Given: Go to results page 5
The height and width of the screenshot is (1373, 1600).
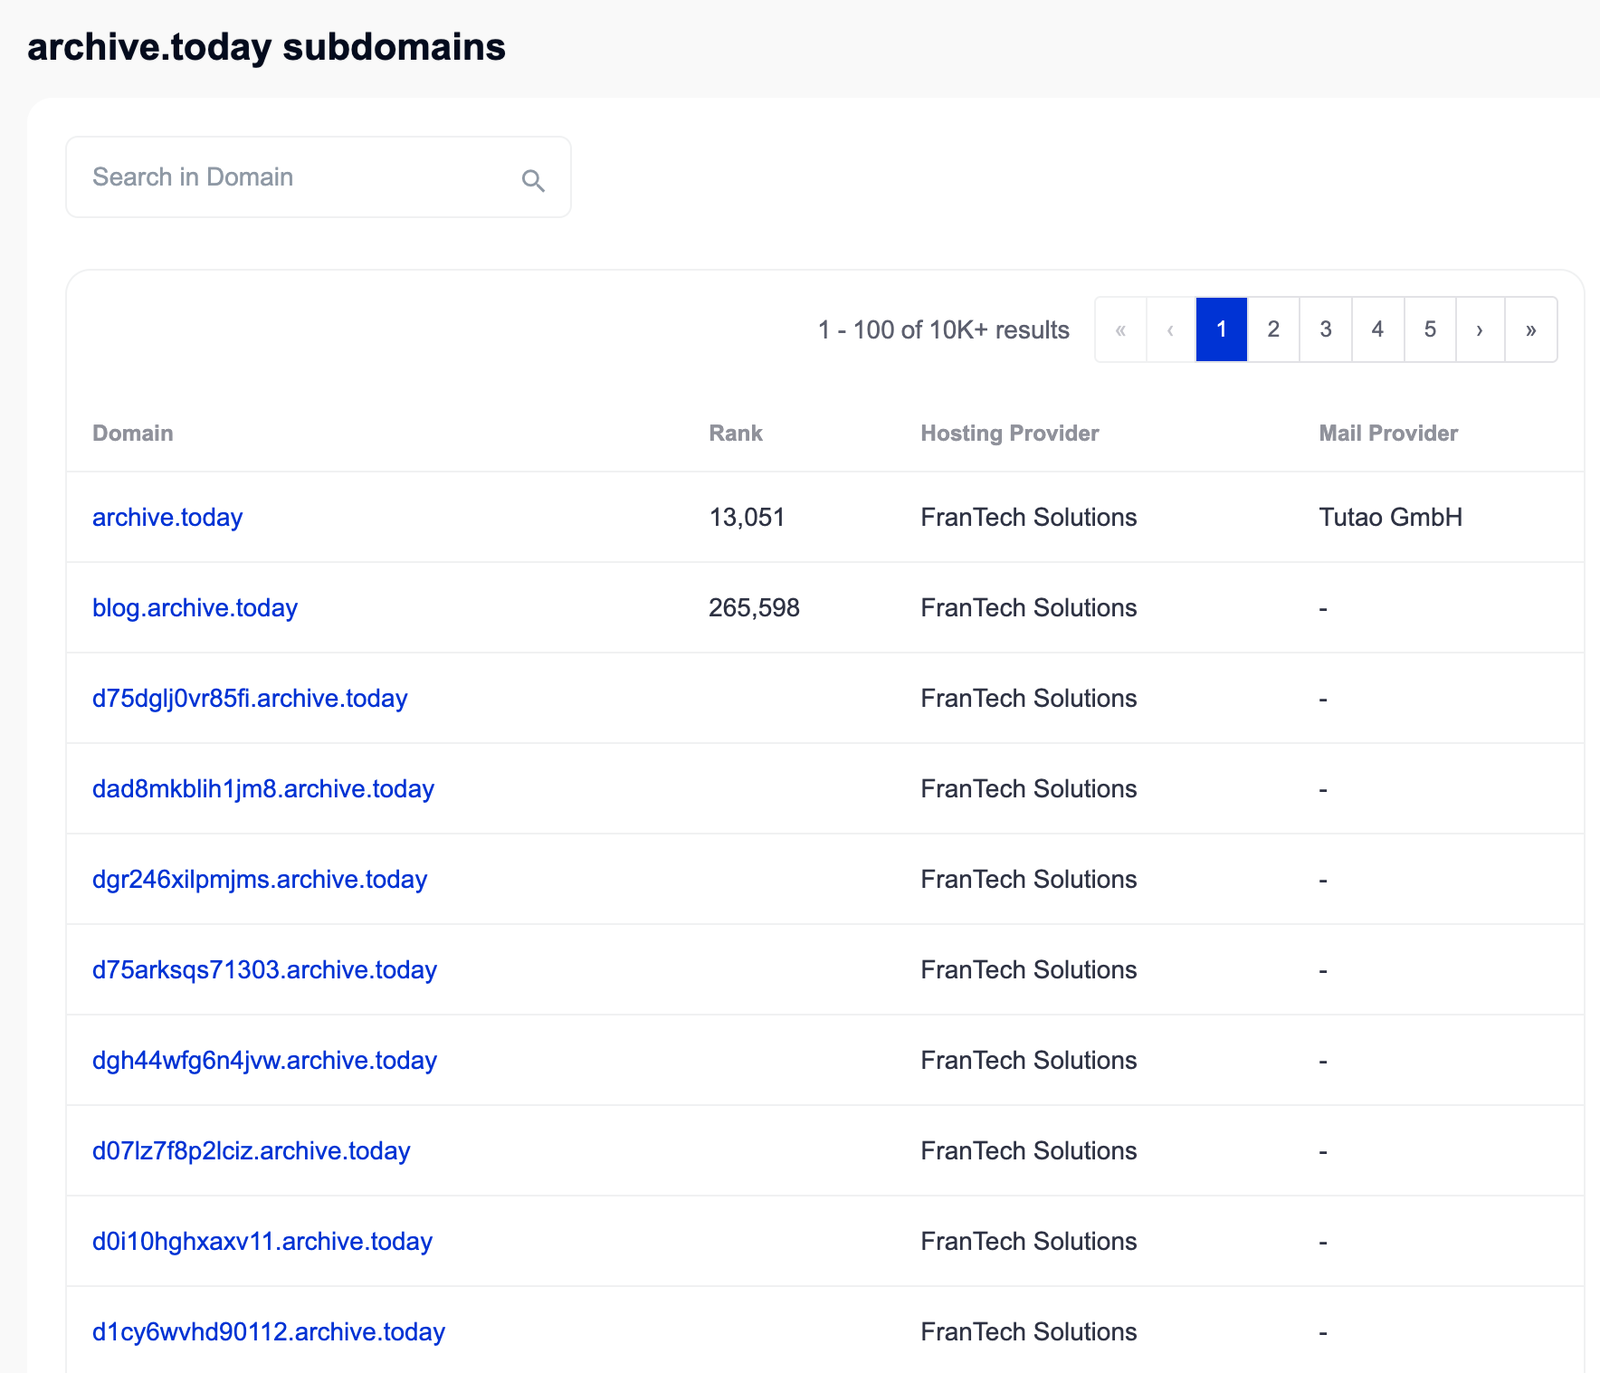Looking at the screenshot, I should tap(1430, 329).
